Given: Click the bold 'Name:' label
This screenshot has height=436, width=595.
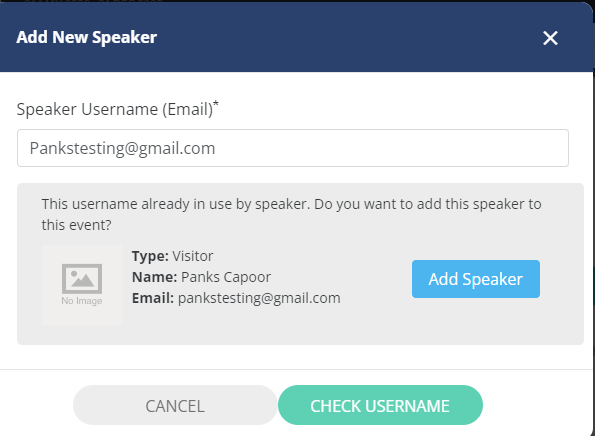Looking at the screenshot, I should [x=154, y=277].
